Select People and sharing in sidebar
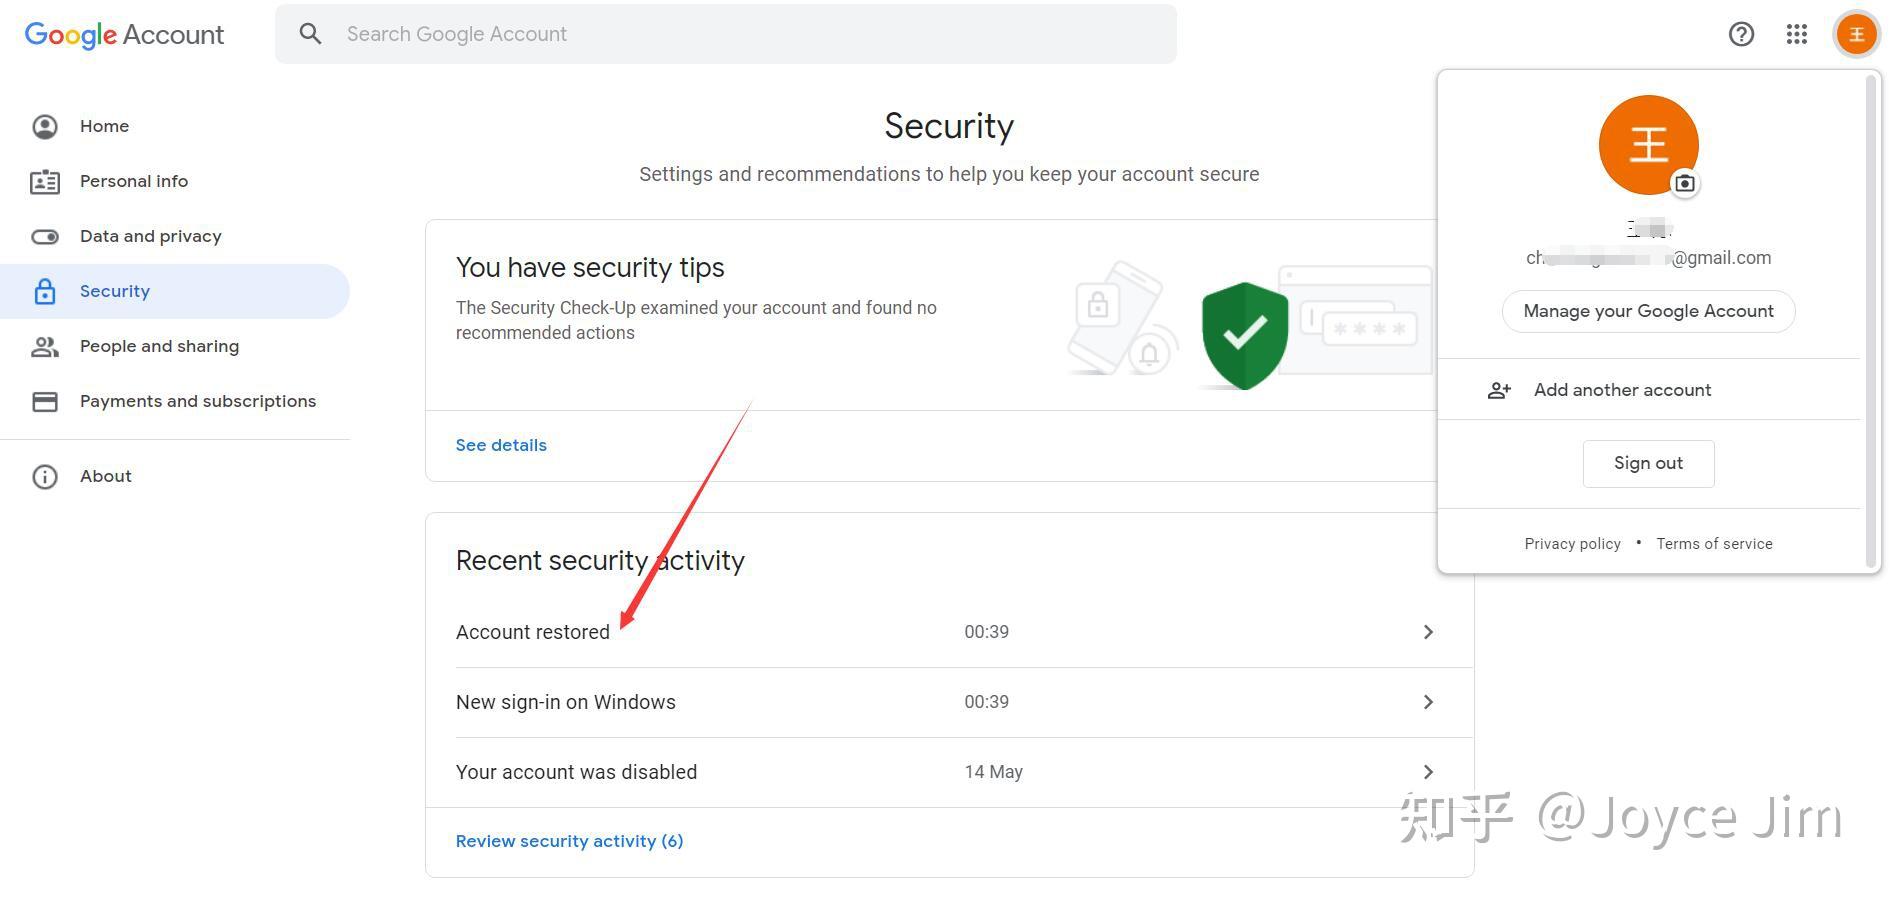The height and width of the screenshot is (902, 1891). click(x=159, y=346)
